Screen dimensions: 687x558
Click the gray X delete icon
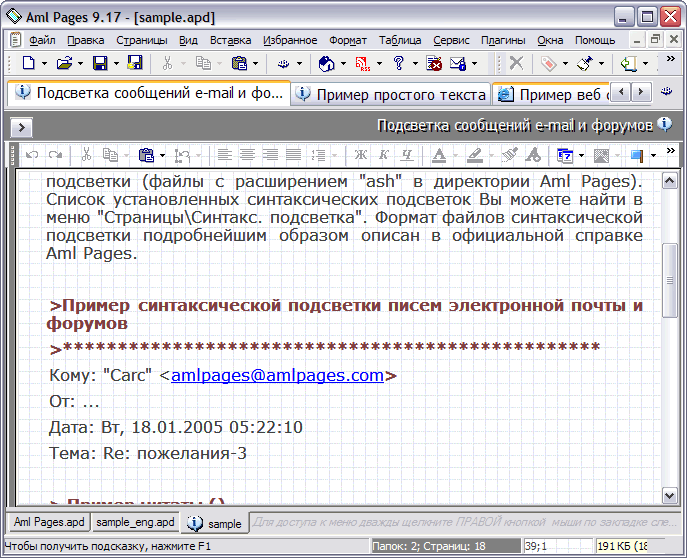pyautogui.click(x=517, y=63)
